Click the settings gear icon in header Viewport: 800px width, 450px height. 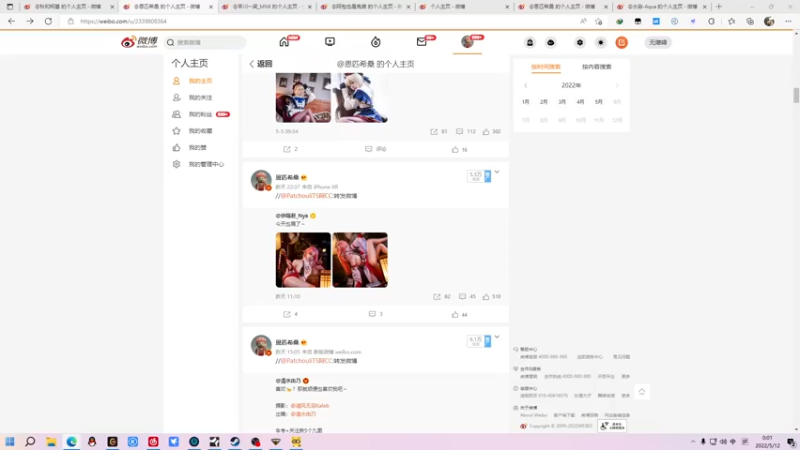pyautogui.click(x=580, y=42)
